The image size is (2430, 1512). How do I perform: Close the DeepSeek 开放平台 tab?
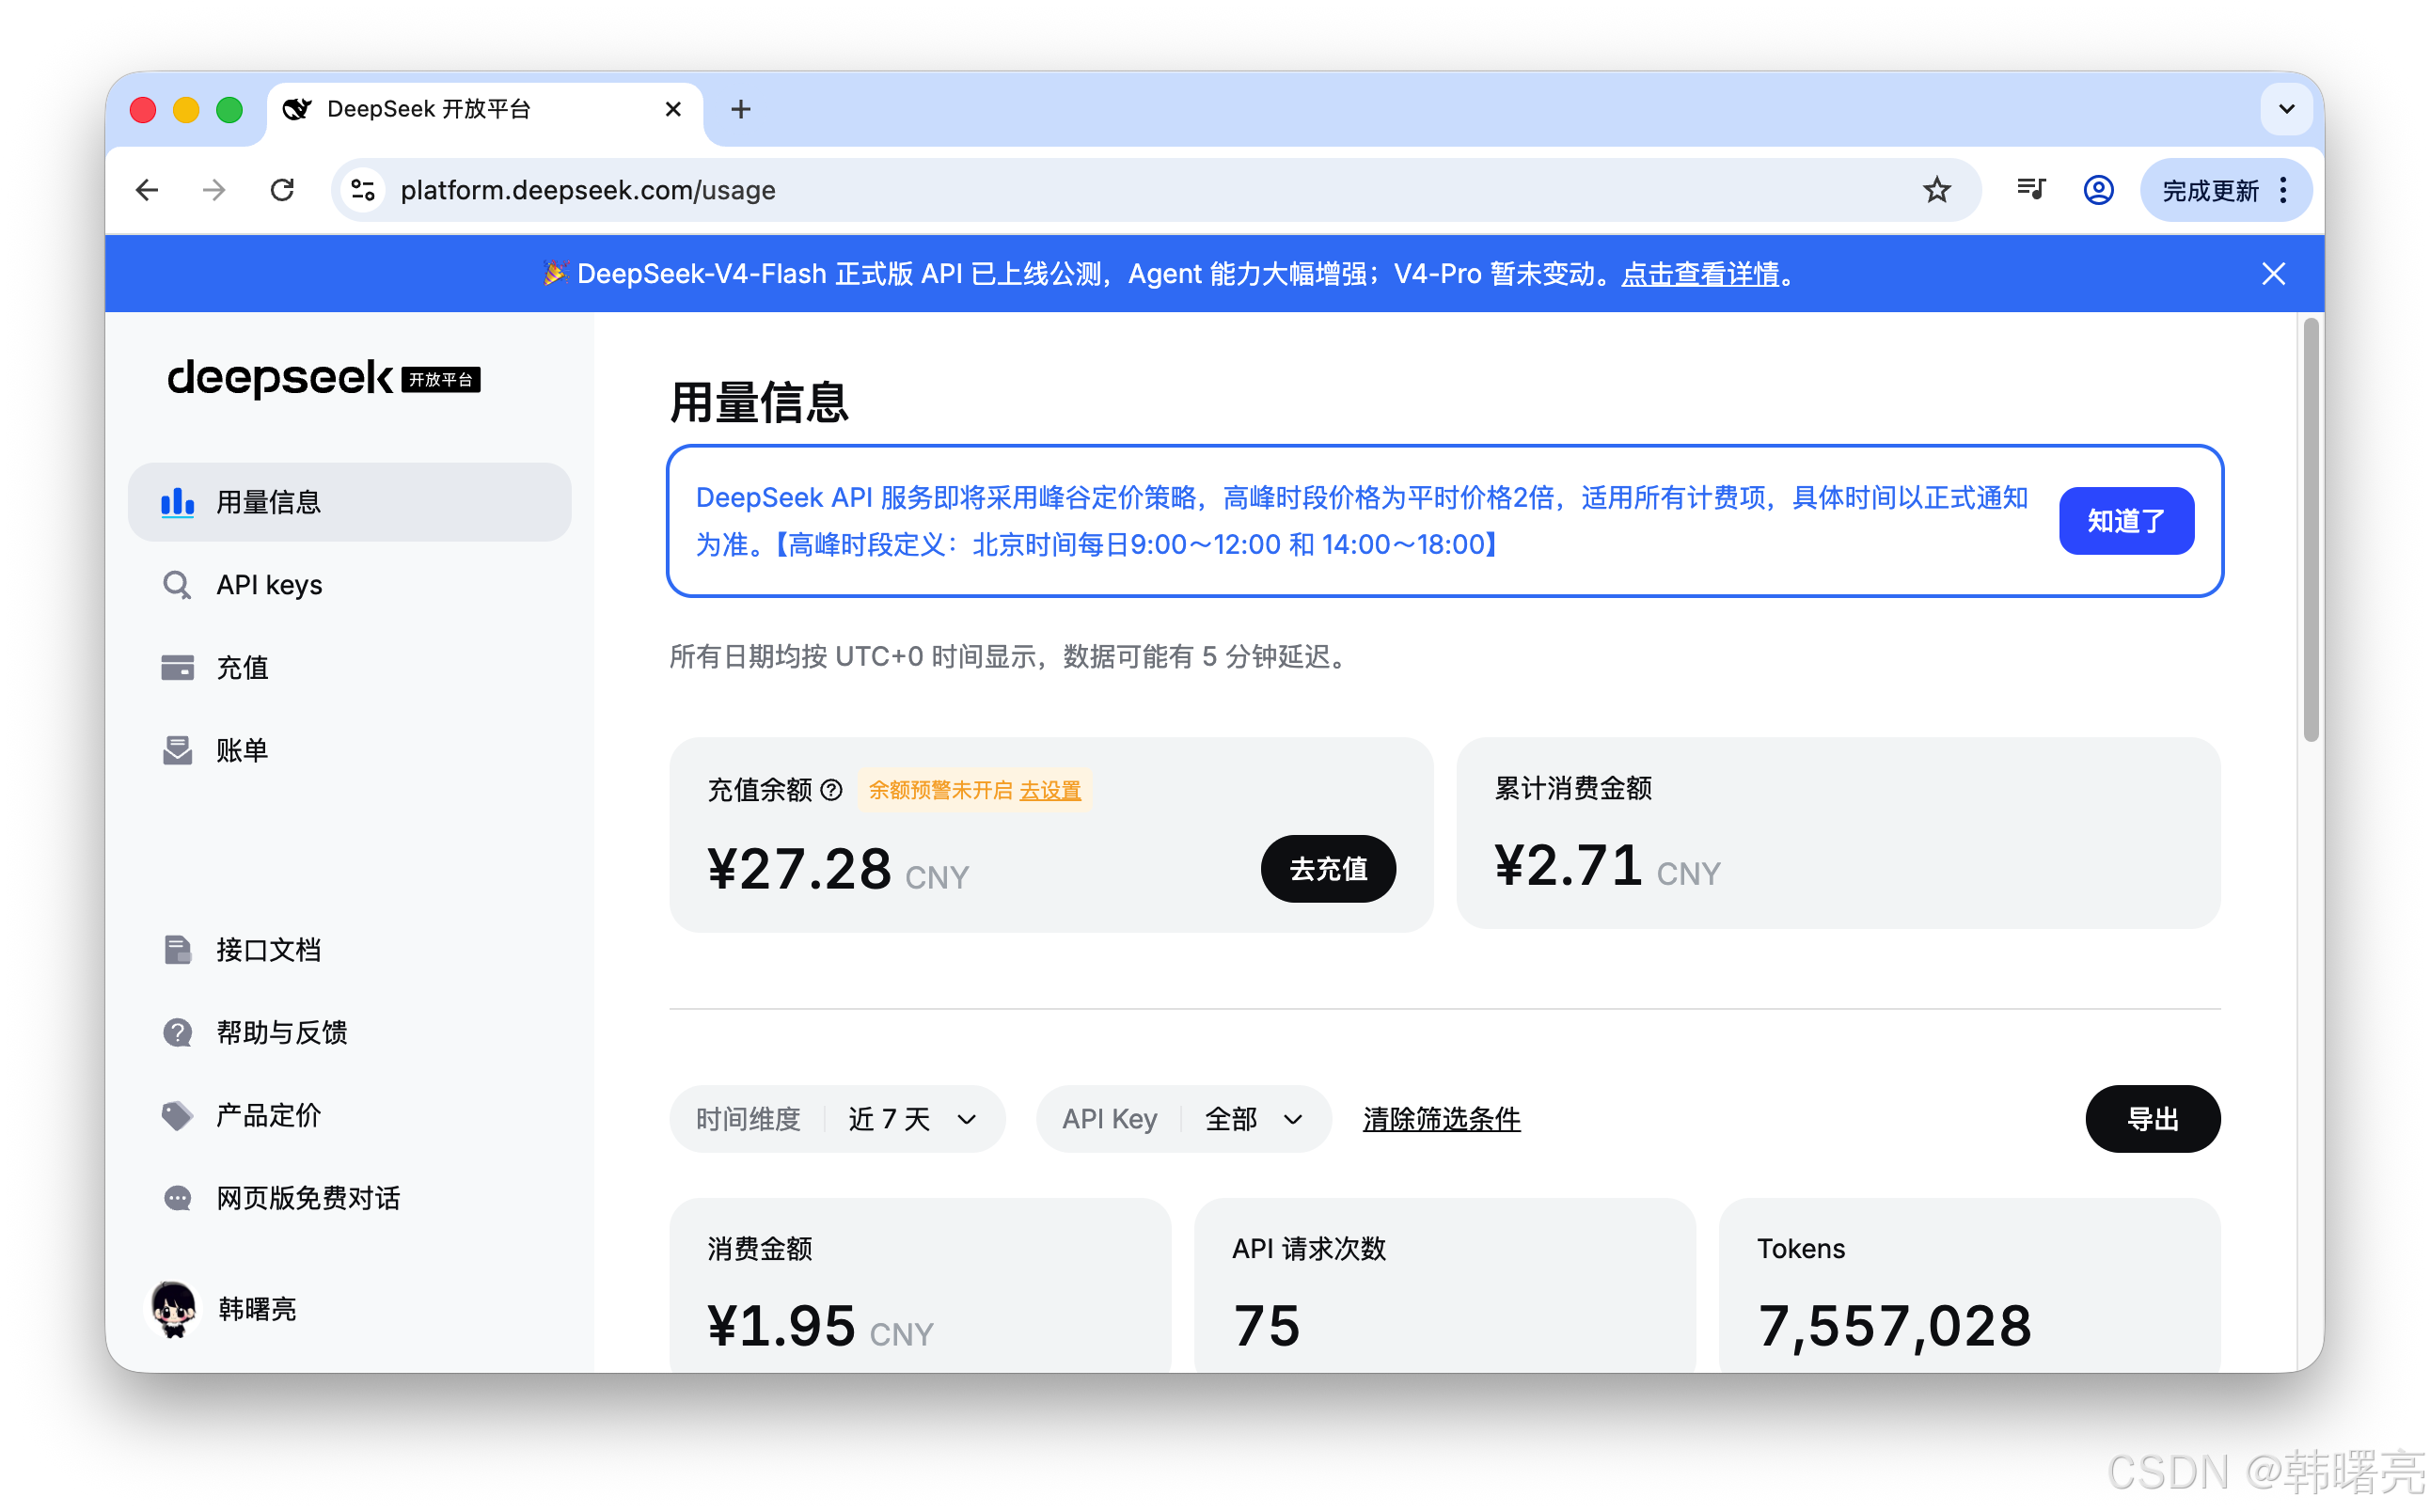(x=673, y=109)
